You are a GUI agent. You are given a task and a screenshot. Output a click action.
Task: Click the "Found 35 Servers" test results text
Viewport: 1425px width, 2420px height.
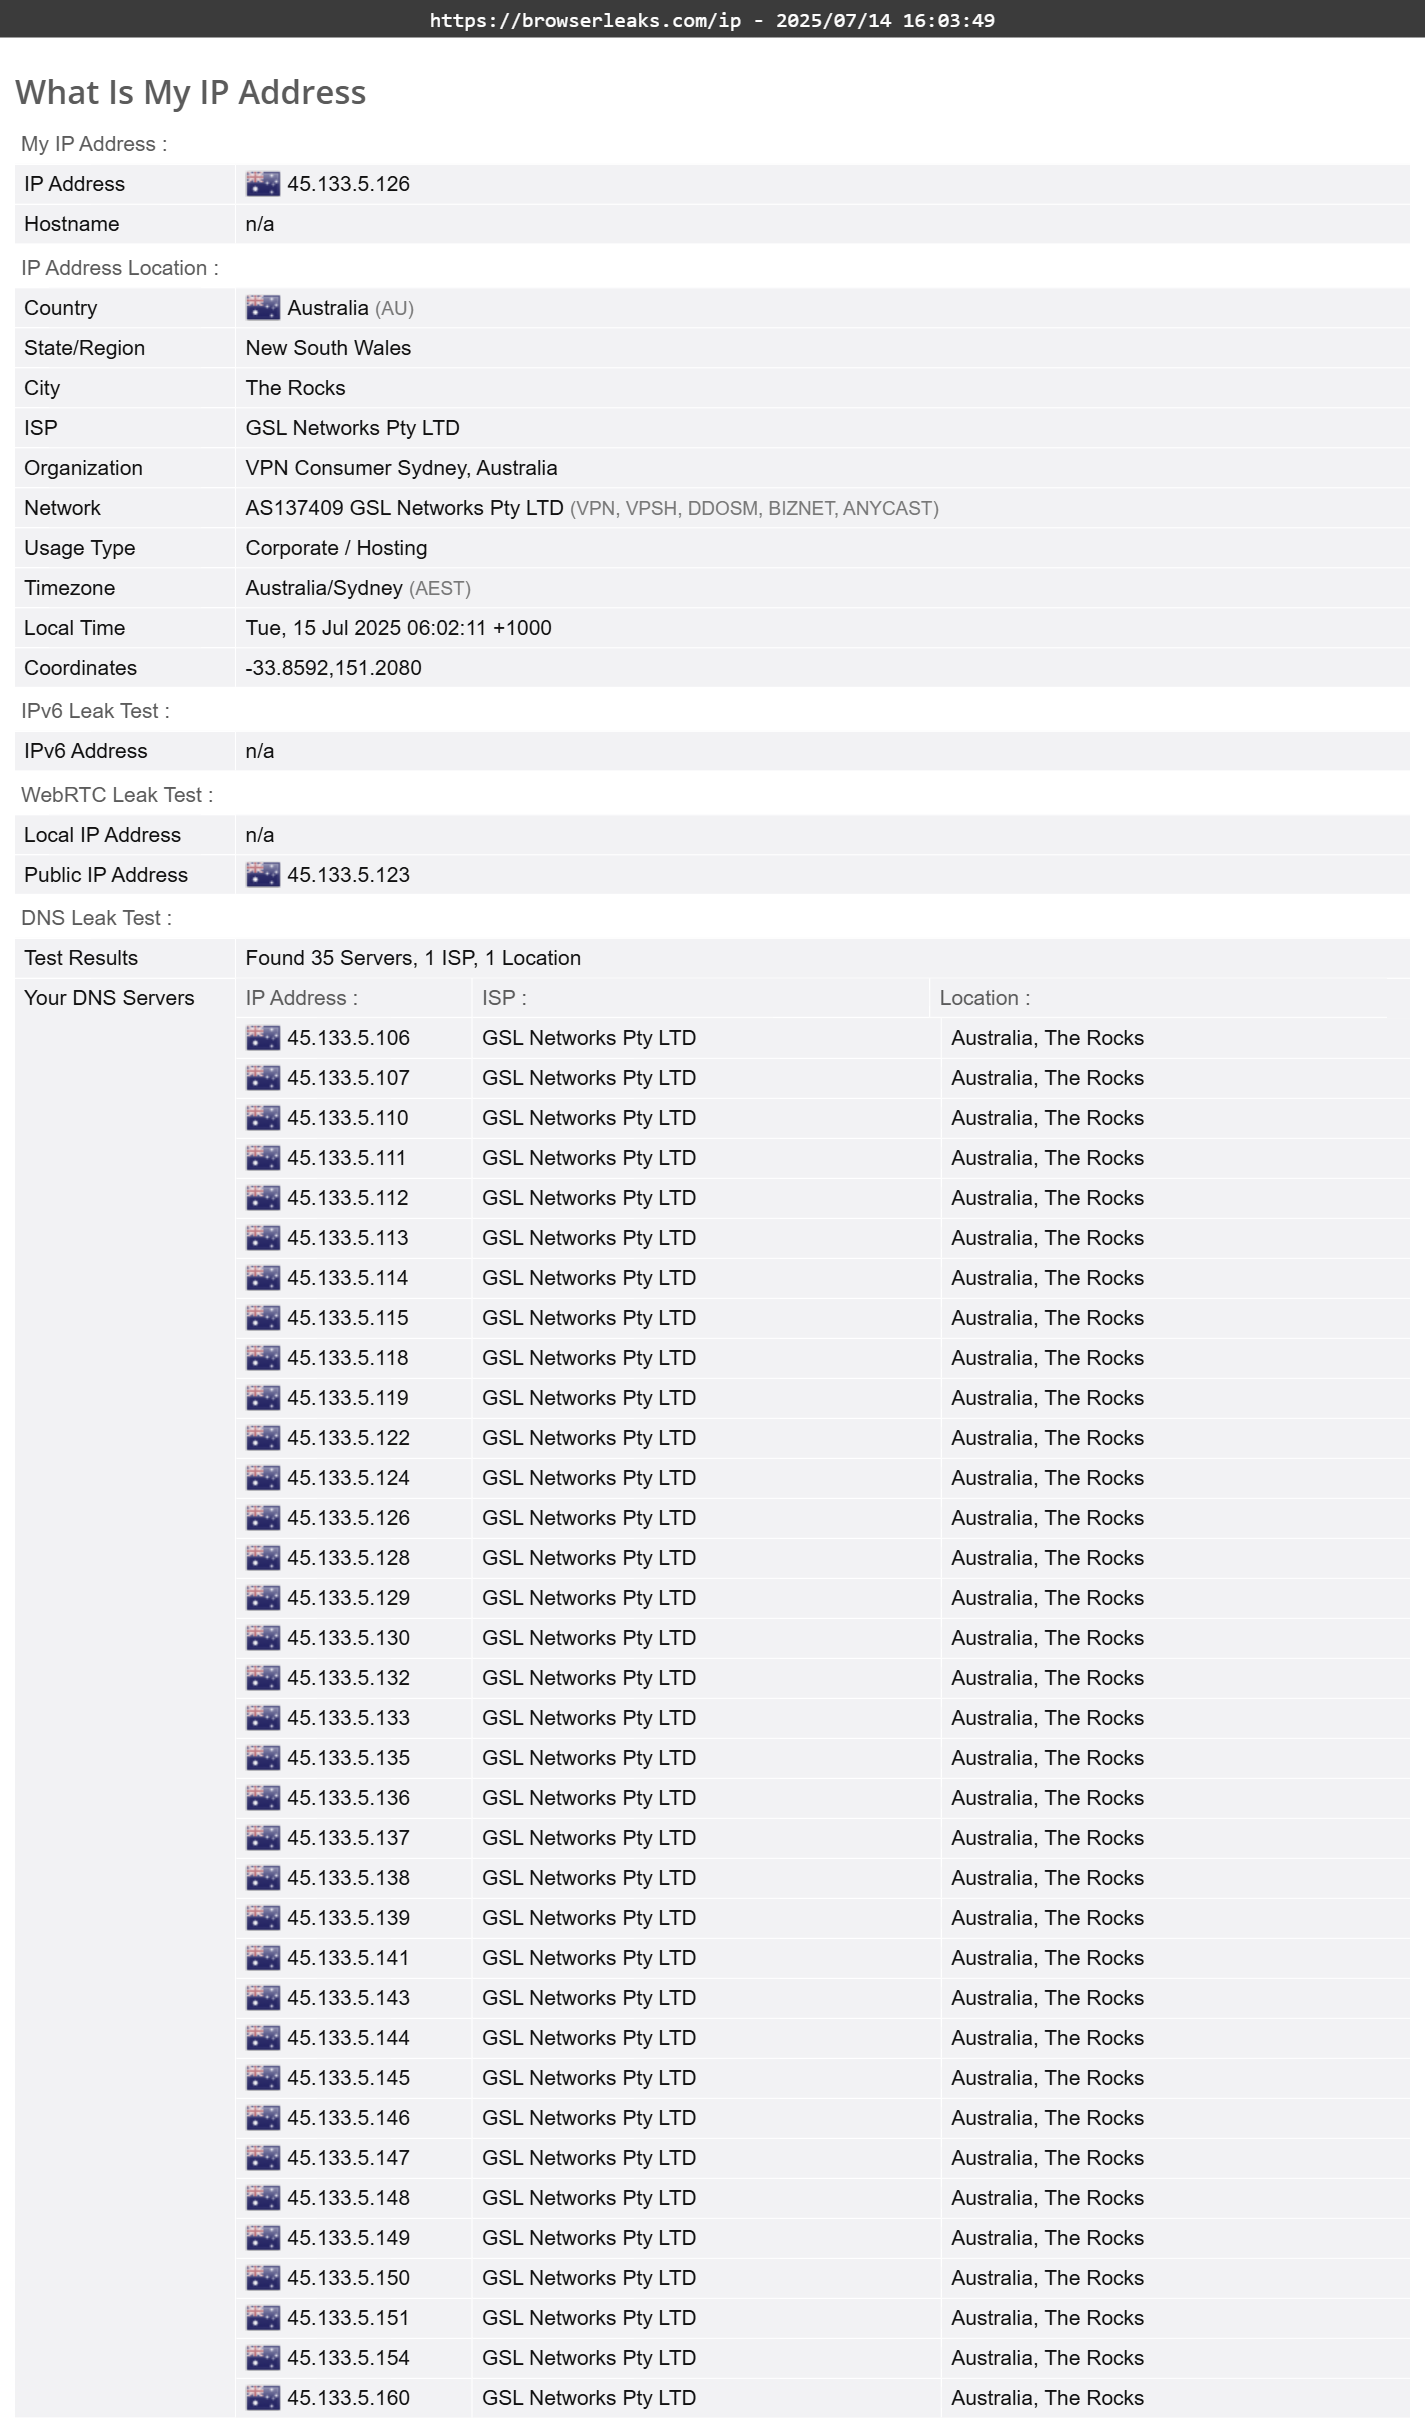pos(413,958)
